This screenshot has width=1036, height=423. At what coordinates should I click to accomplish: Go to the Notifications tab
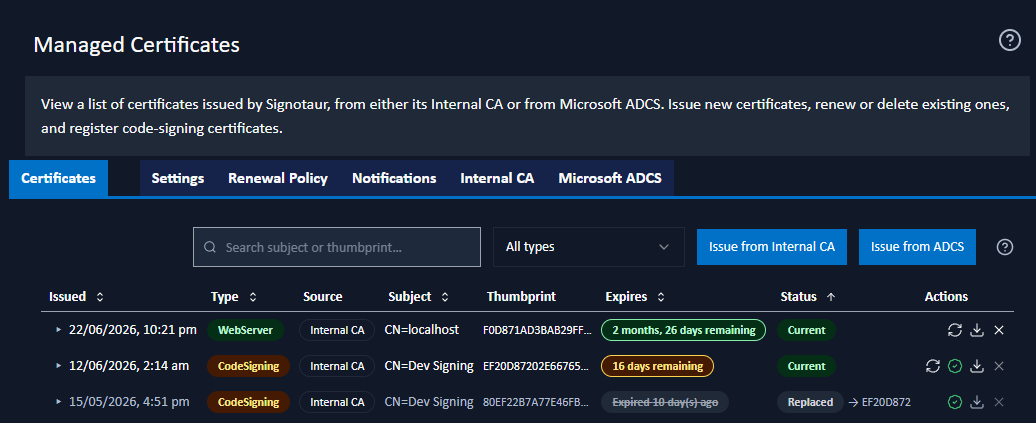coord(394,178)
